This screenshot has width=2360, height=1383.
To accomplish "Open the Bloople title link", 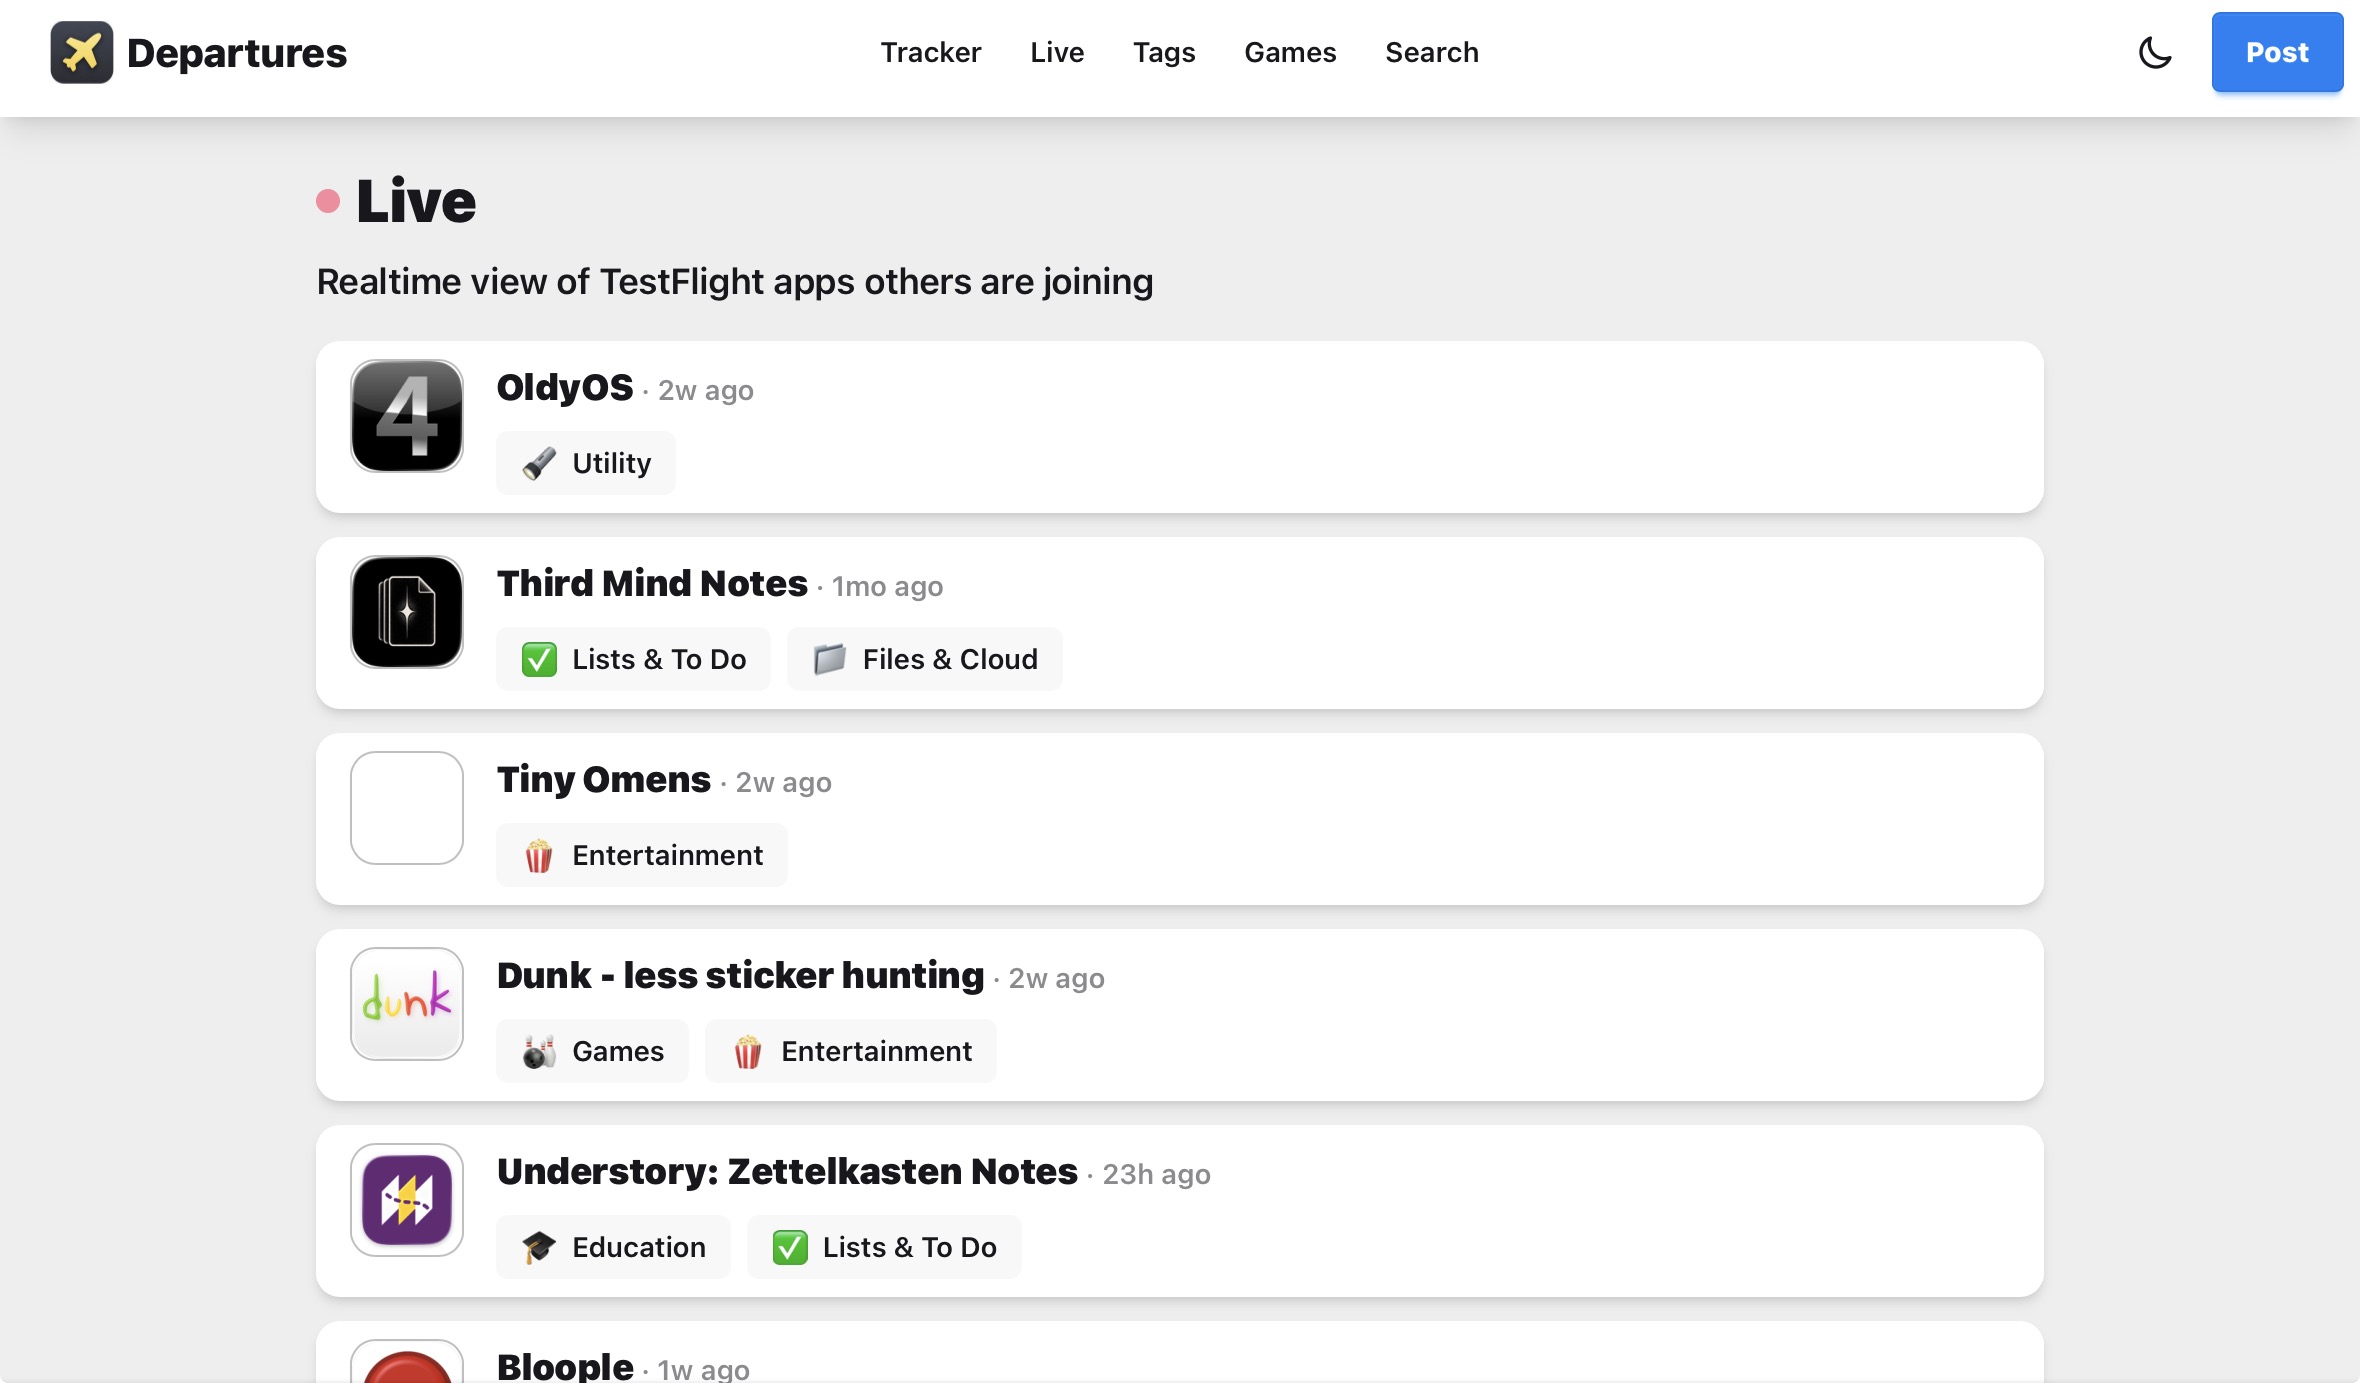I will coord(565,1366).
